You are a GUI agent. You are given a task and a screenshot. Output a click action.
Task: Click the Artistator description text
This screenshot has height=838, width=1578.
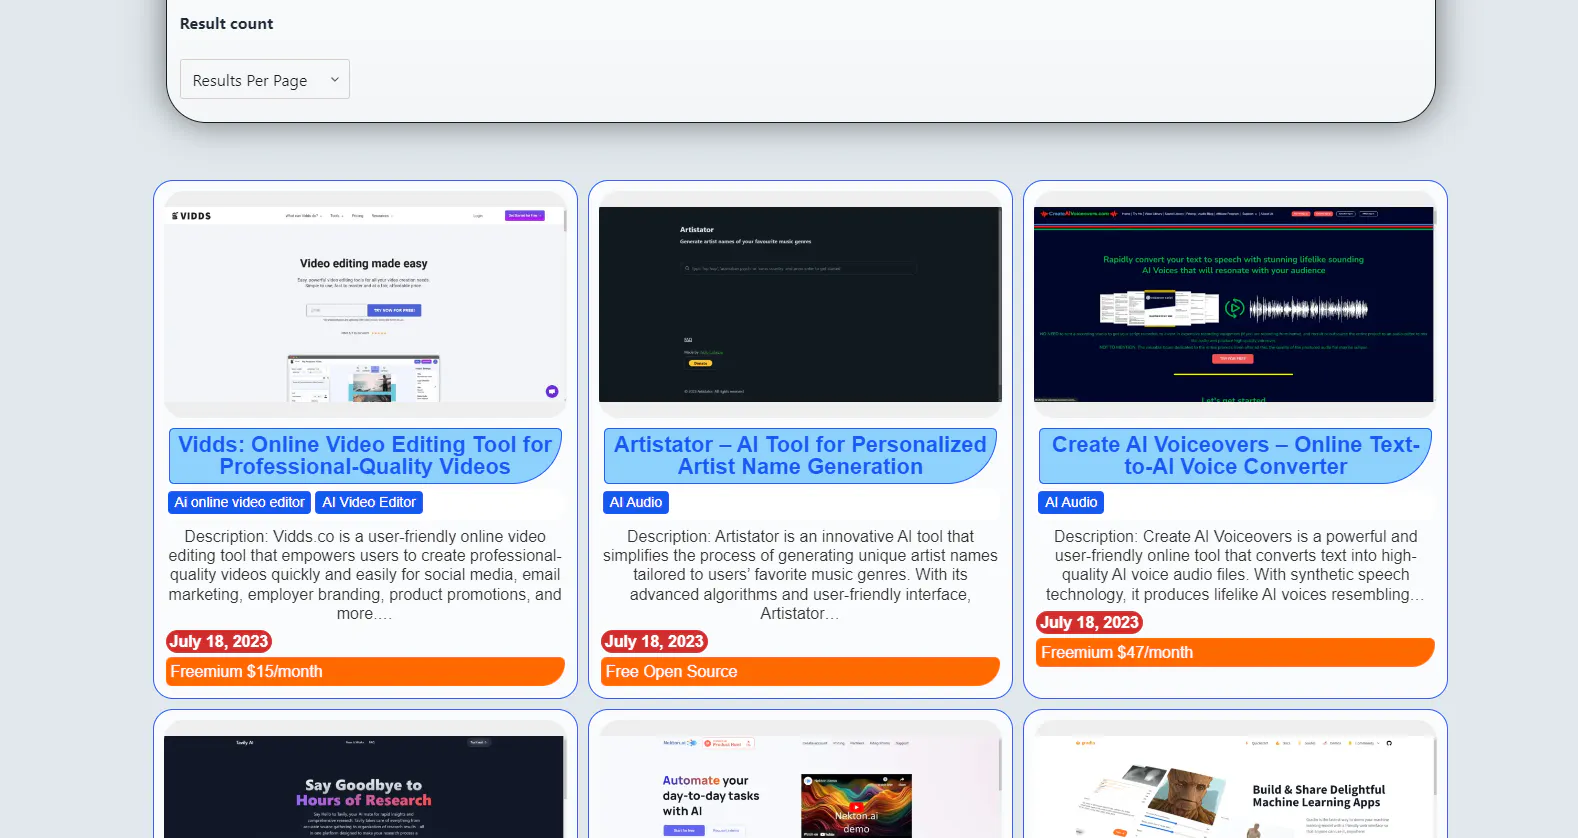(800, 575)
